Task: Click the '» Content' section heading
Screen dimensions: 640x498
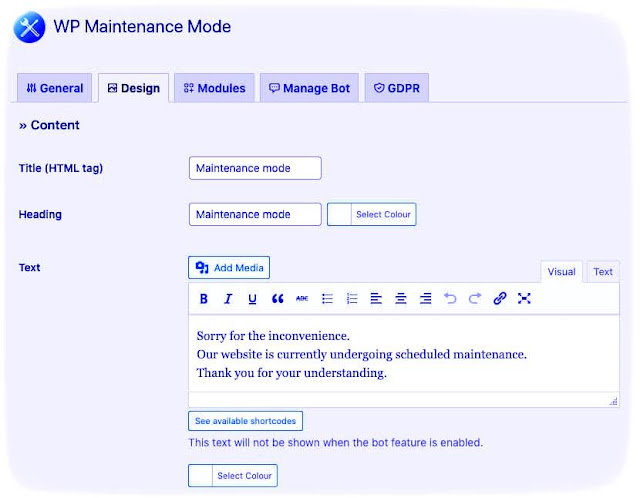Action: pos(49,125)
